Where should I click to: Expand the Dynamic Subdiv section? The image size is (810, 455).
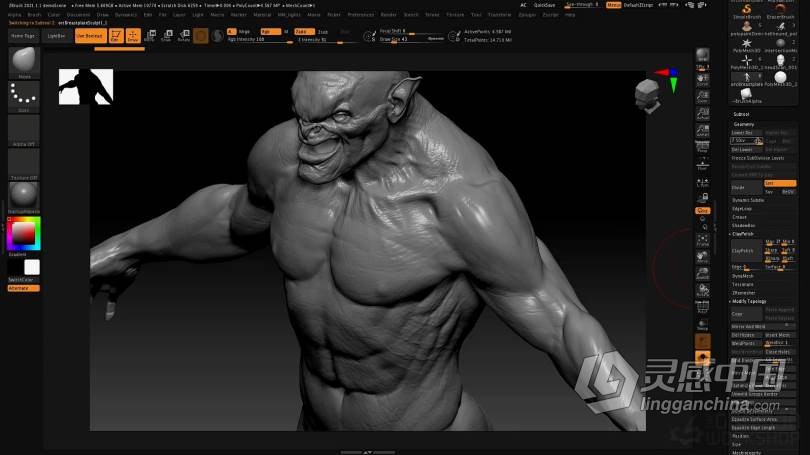747,200
